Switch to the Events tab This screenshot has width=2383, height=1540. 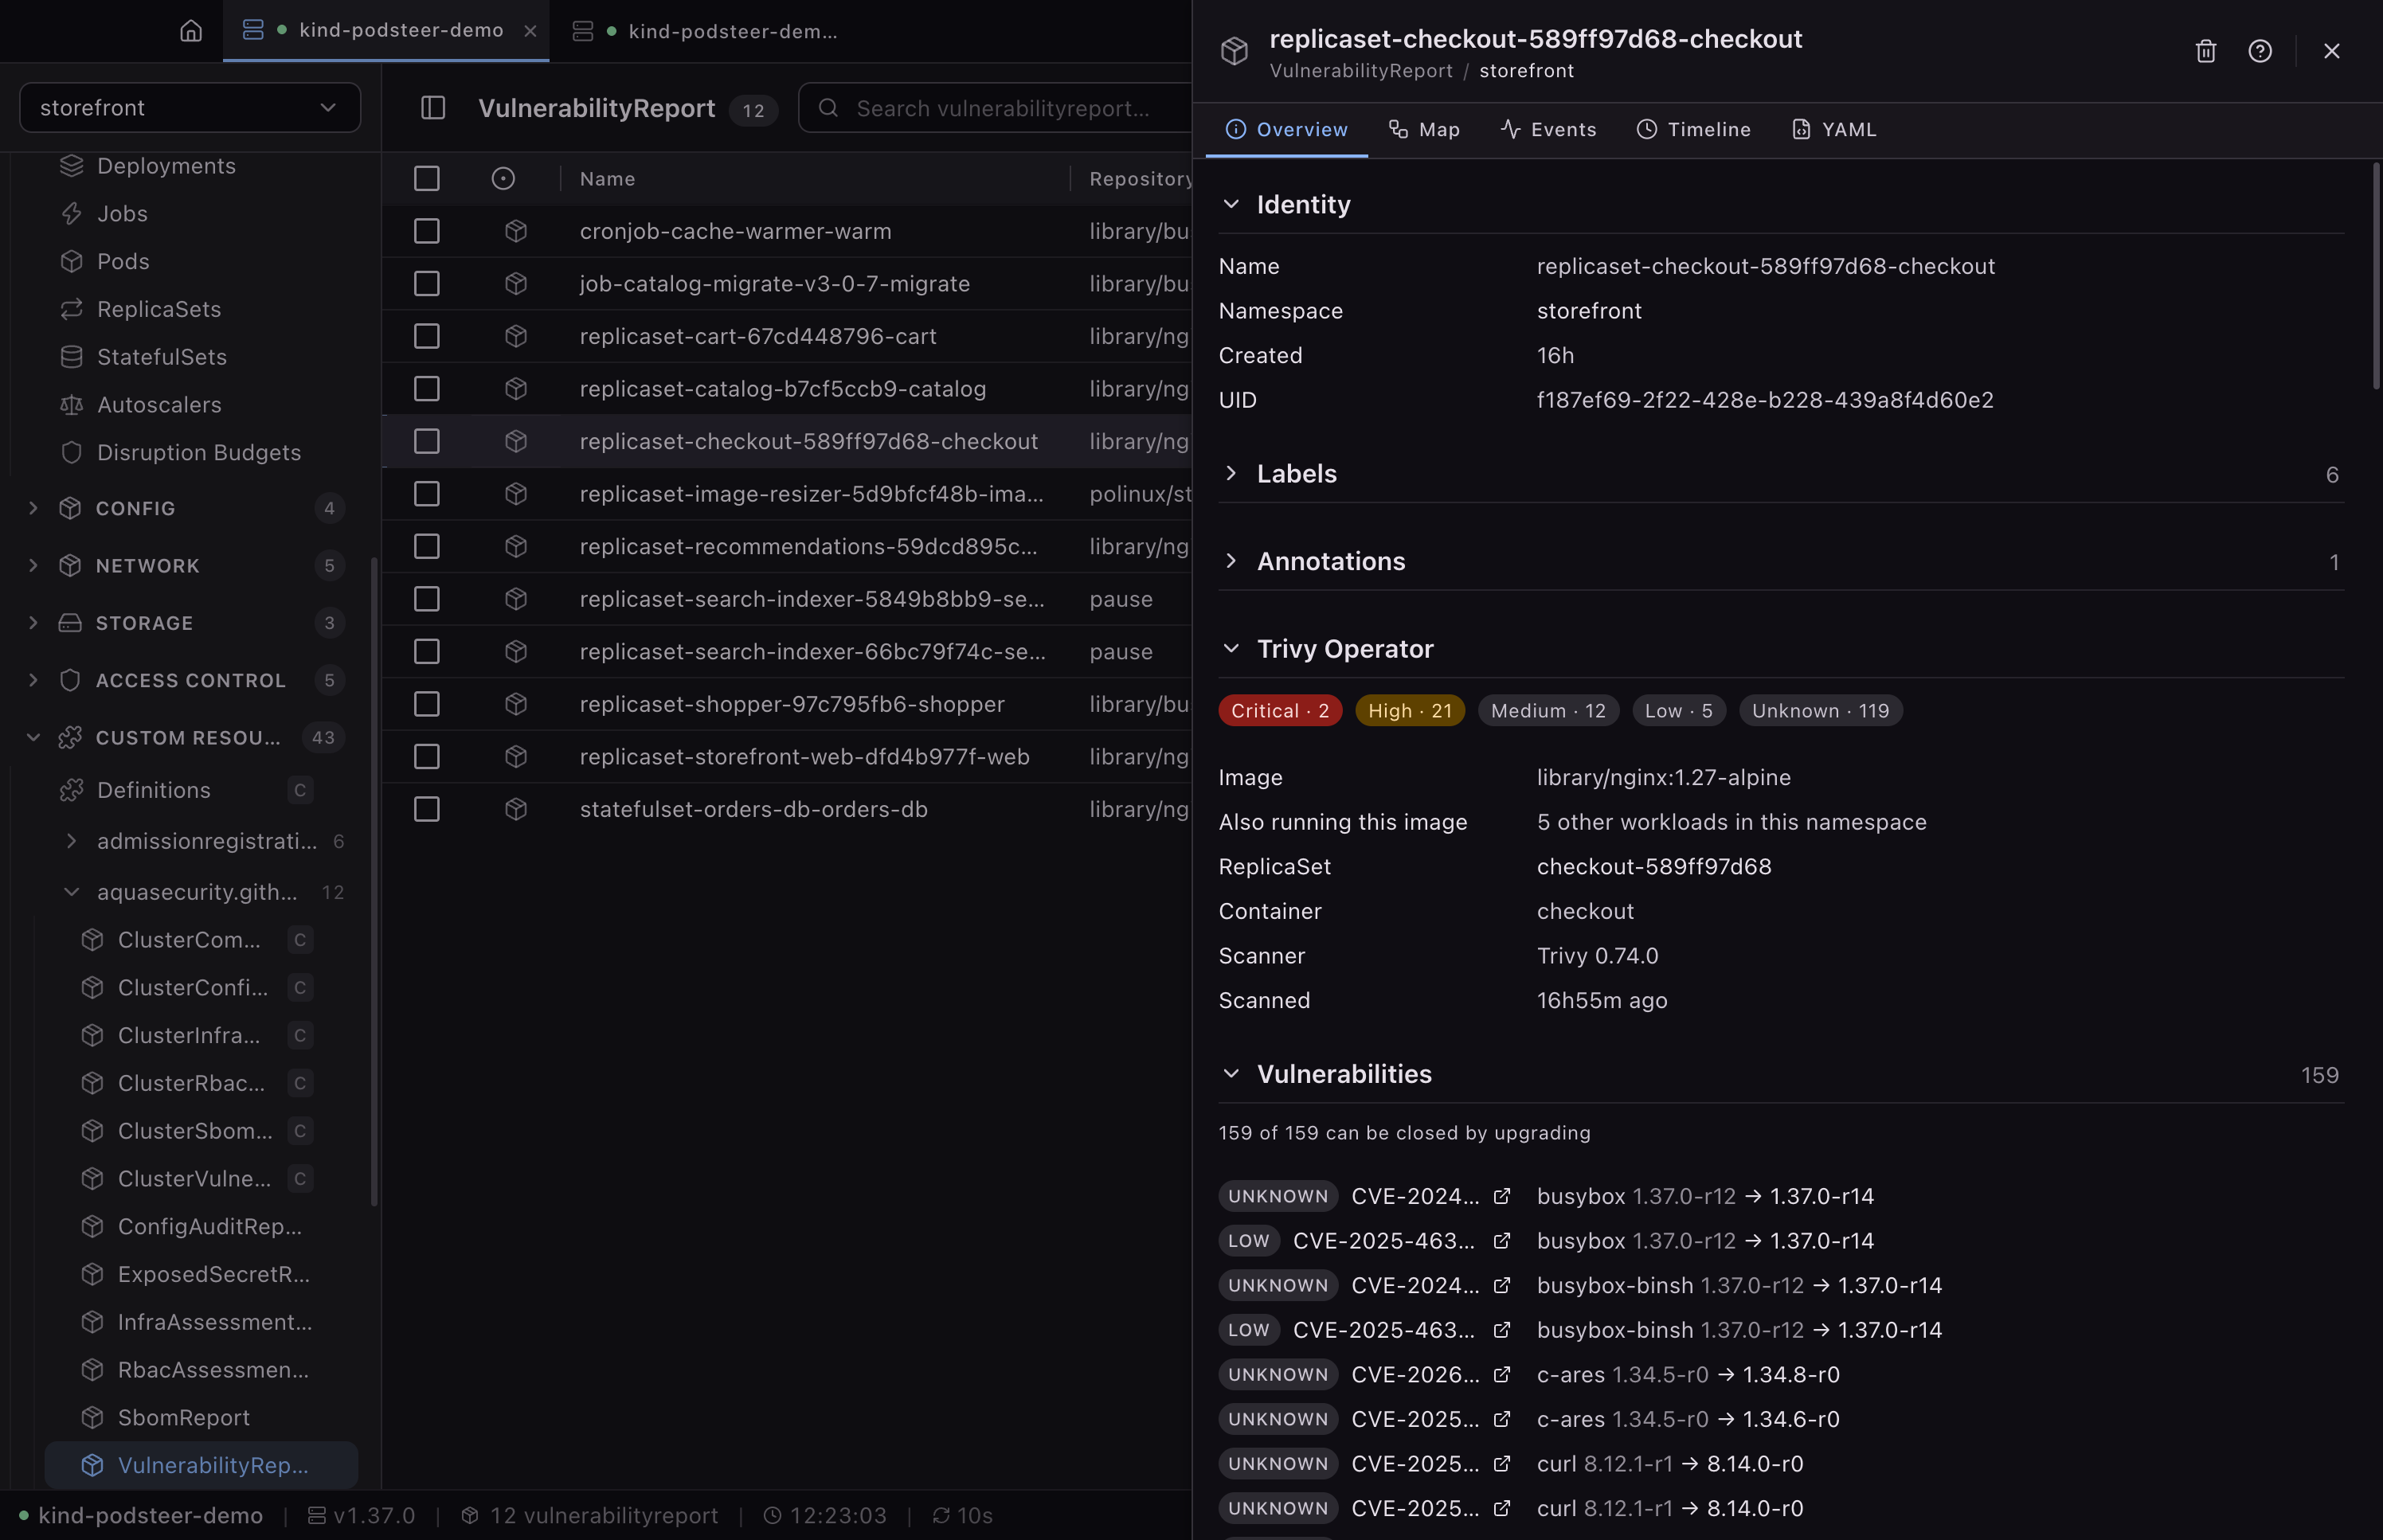[1548, 130]
